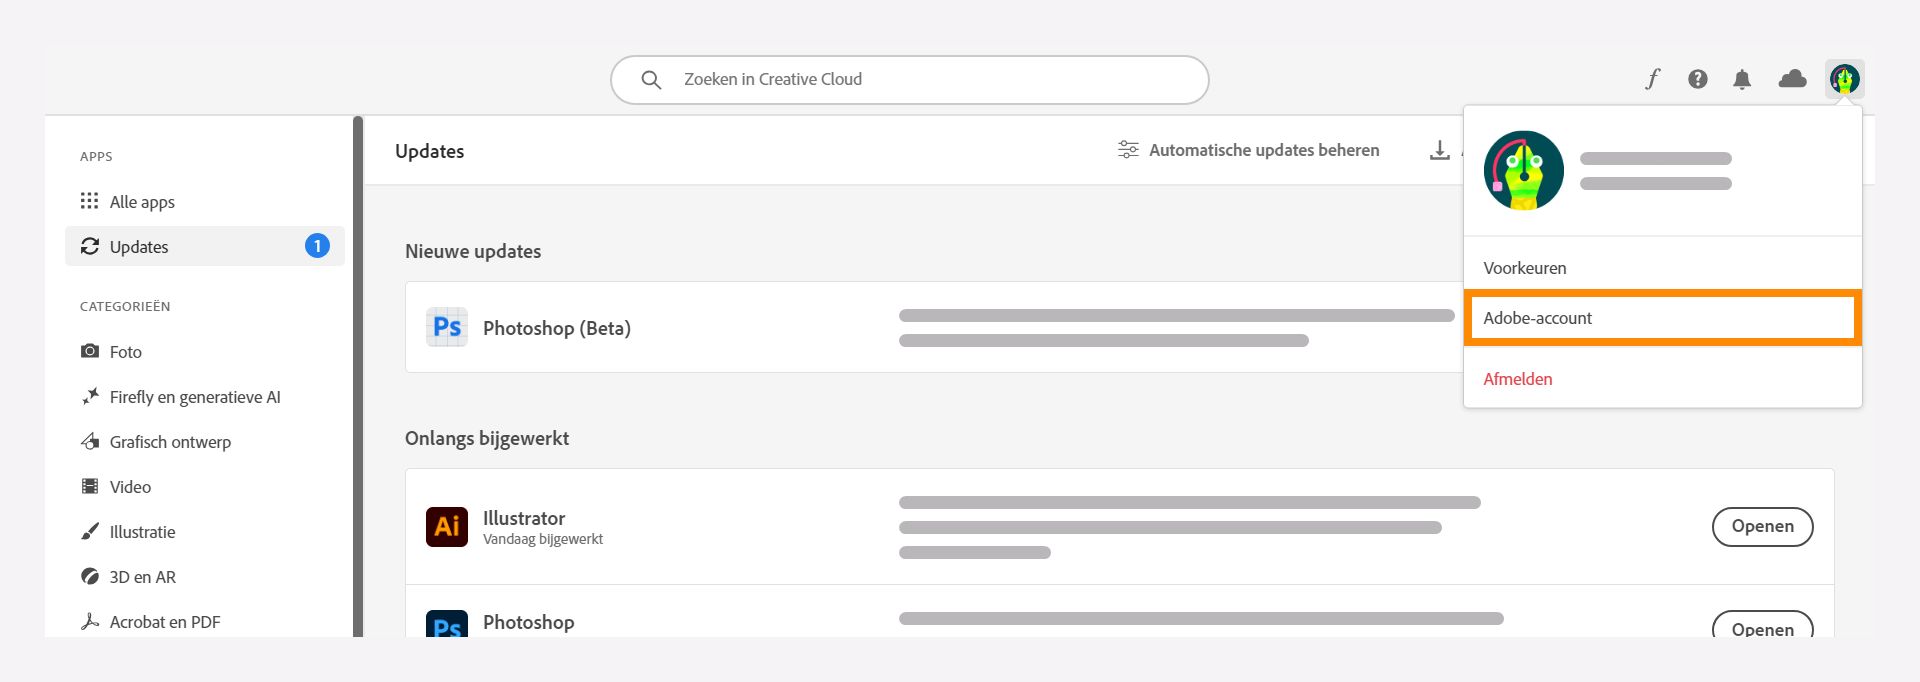Click the download icon near Automatische updates beheren
1920x682 pixels.
[x=1440, y=150]
